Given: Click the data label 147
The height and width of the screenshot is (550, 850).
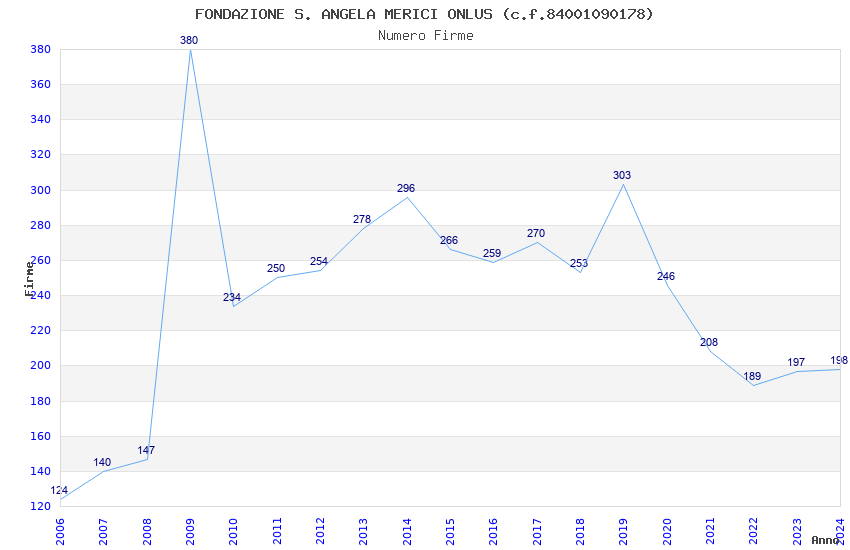Looking at the screenshot, I should tap(146, 450).
